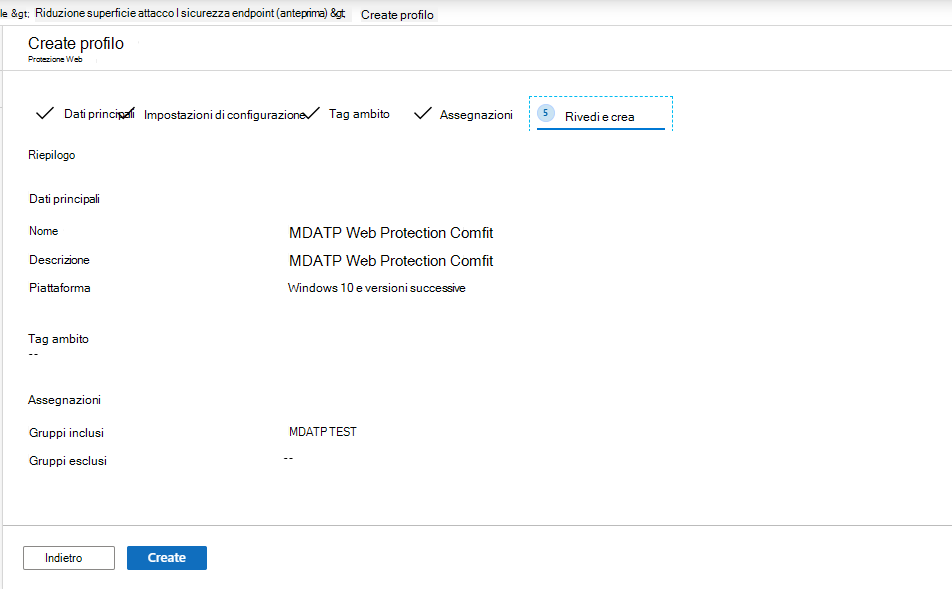Click the Dati principali section heading
The width and height of the screenshot is (952, 589).
pyautogui.click(x=64, y=199)
